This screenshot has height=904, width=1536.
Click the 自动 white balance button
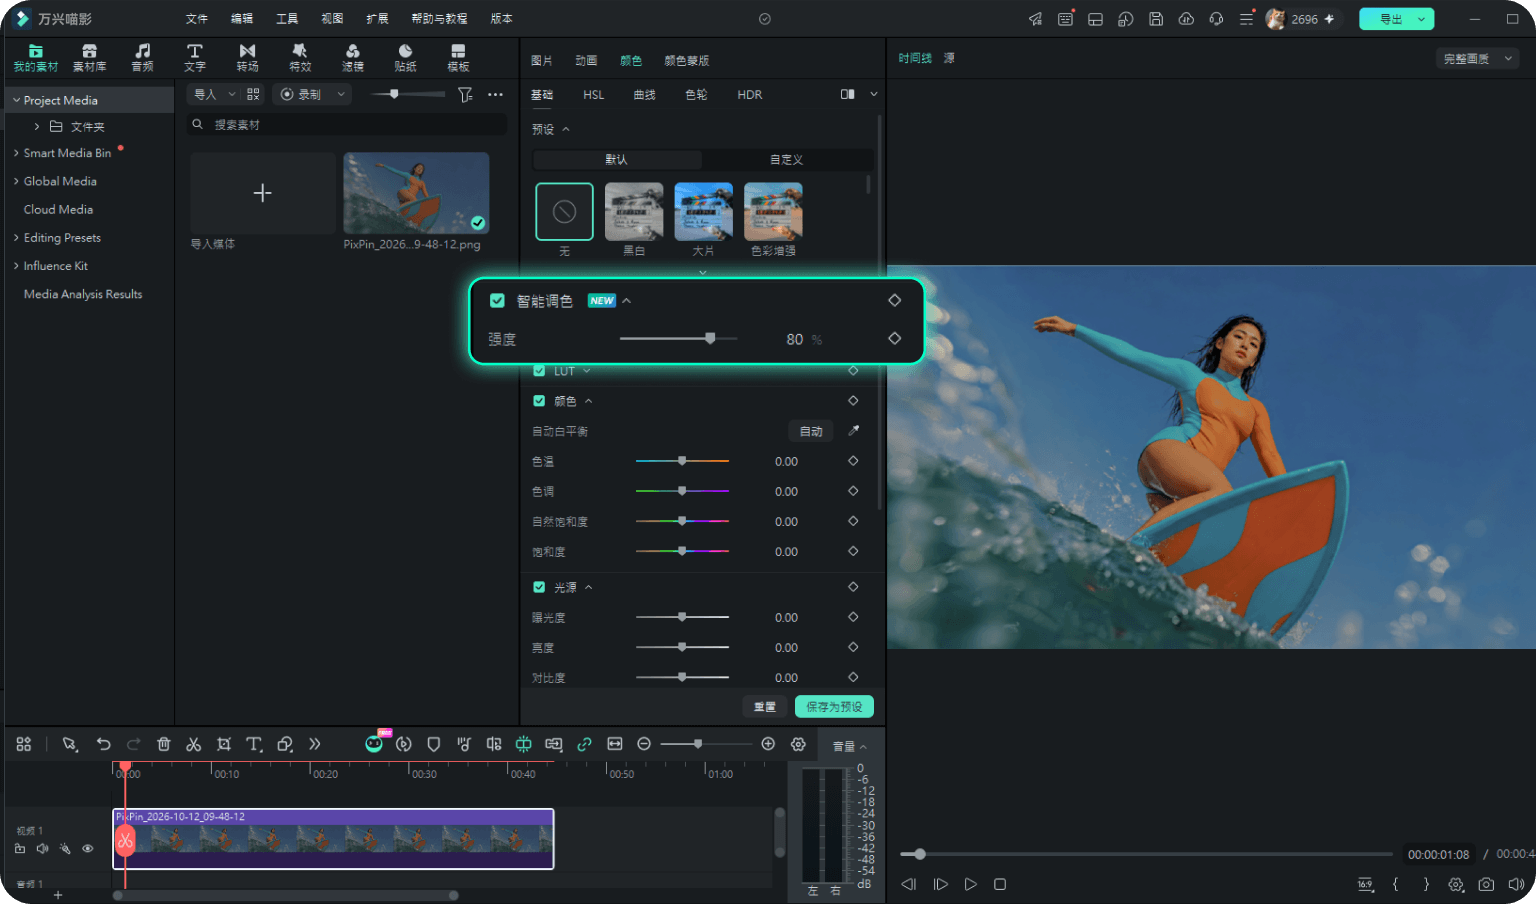pos(811,431)
